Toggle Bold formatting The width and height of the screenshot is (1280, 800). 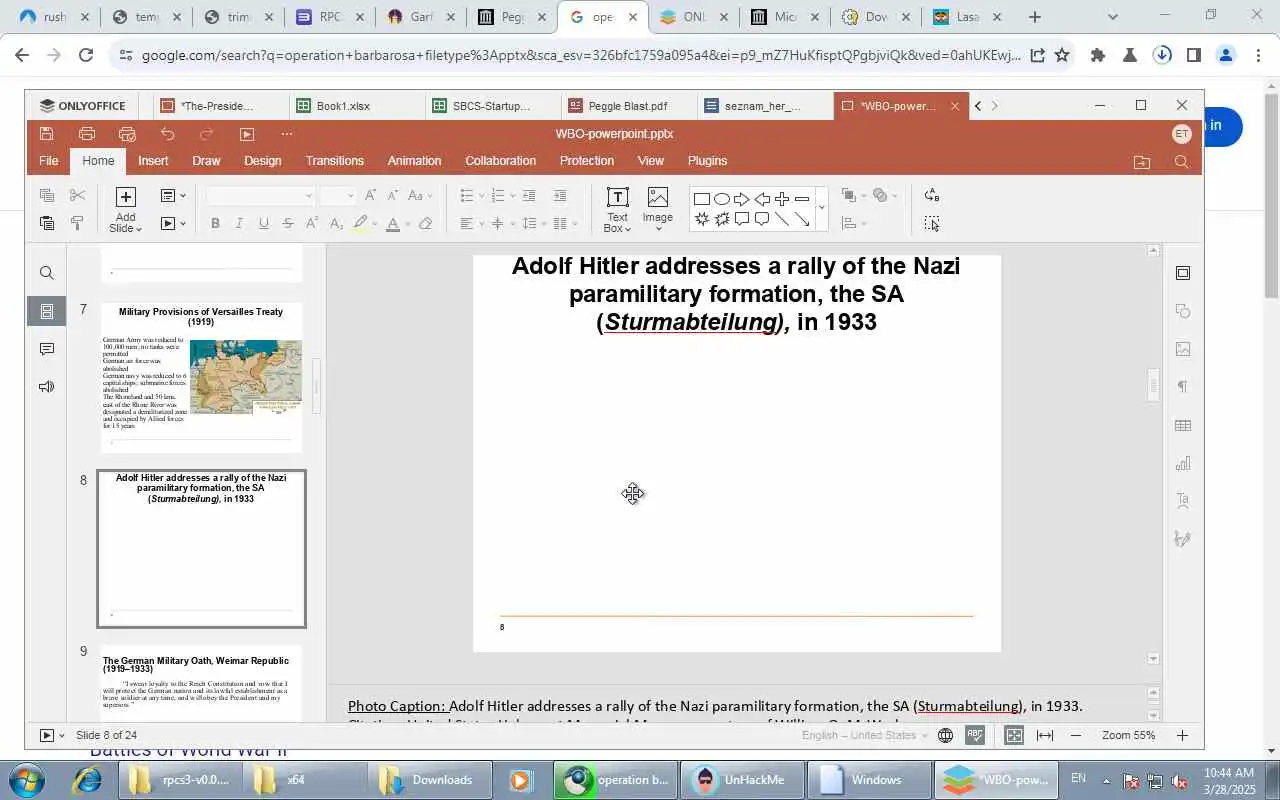[215, 224]
